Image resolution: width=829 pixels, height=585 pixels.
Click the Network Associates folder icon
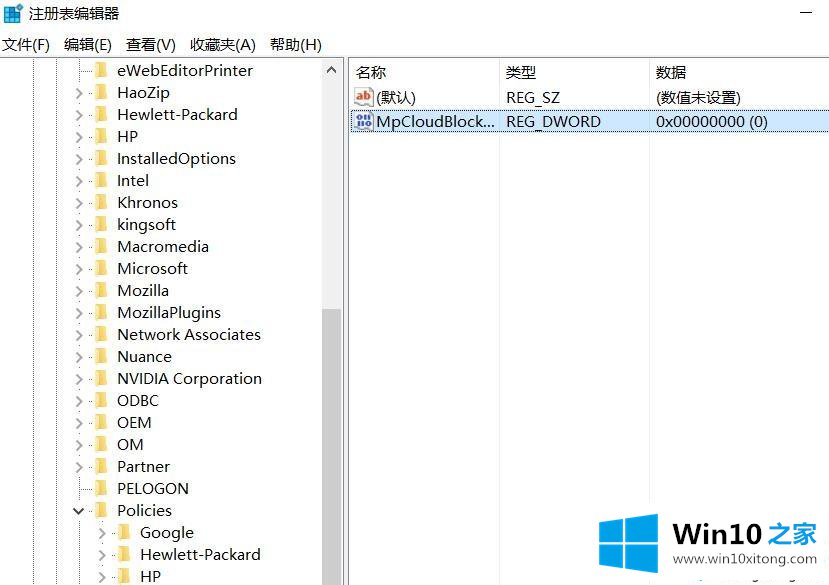pyautogui.click(x=102, y=334)
